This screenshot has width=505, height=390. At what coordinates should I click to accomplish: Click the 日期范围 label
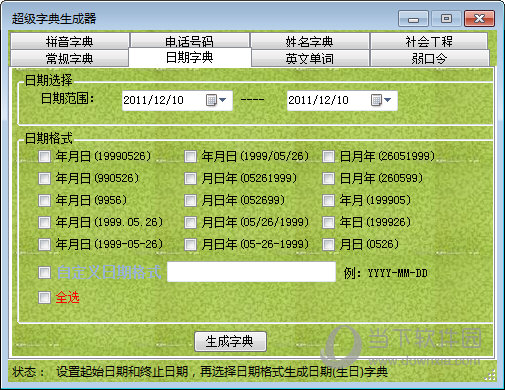click(68, 99)
